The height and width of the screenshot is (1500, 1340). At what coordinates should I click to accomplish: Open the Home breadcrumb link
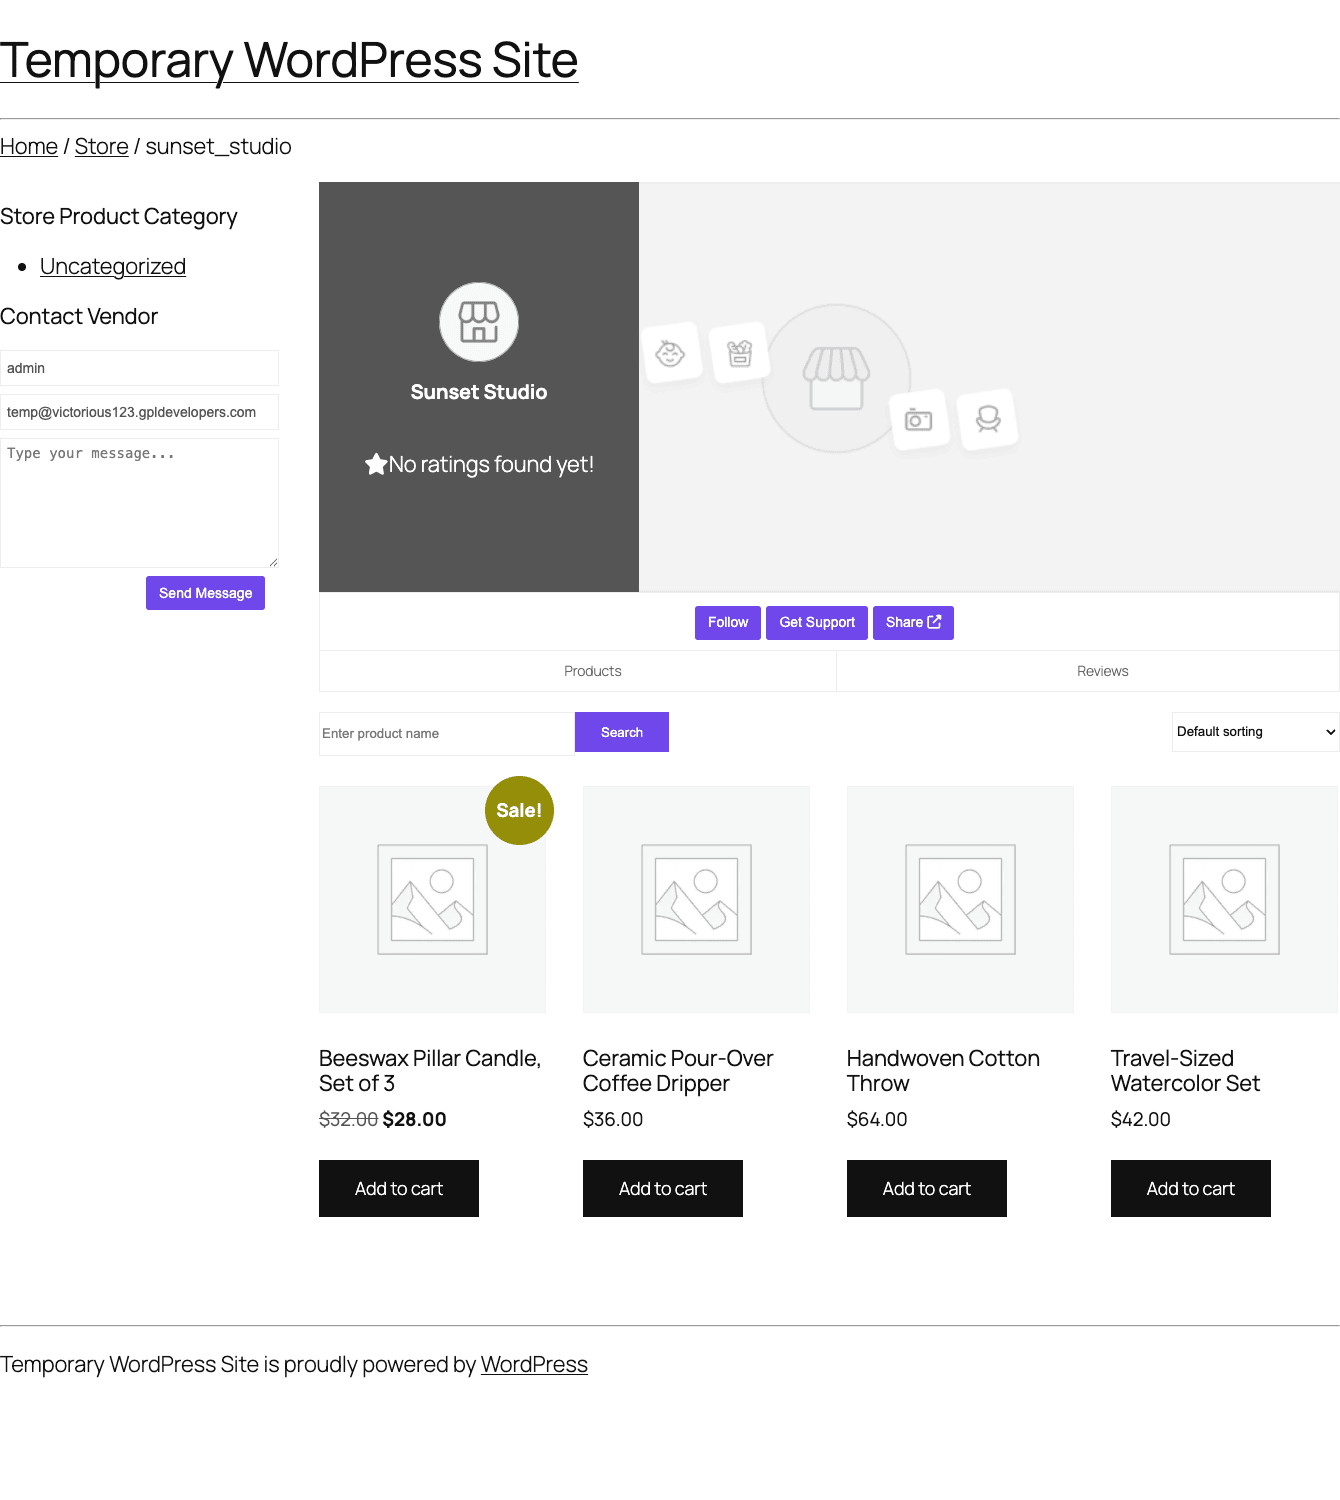coord(29,146)
